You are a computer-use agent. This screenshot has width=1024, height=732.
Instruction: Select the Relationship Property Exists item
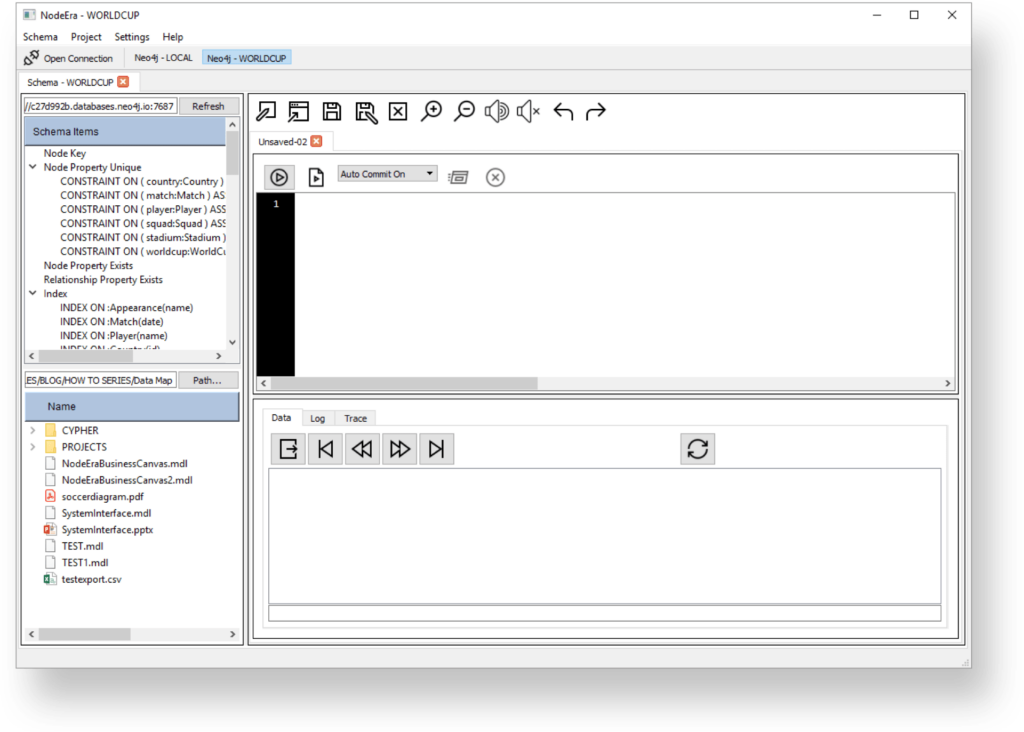click(103, 279)
